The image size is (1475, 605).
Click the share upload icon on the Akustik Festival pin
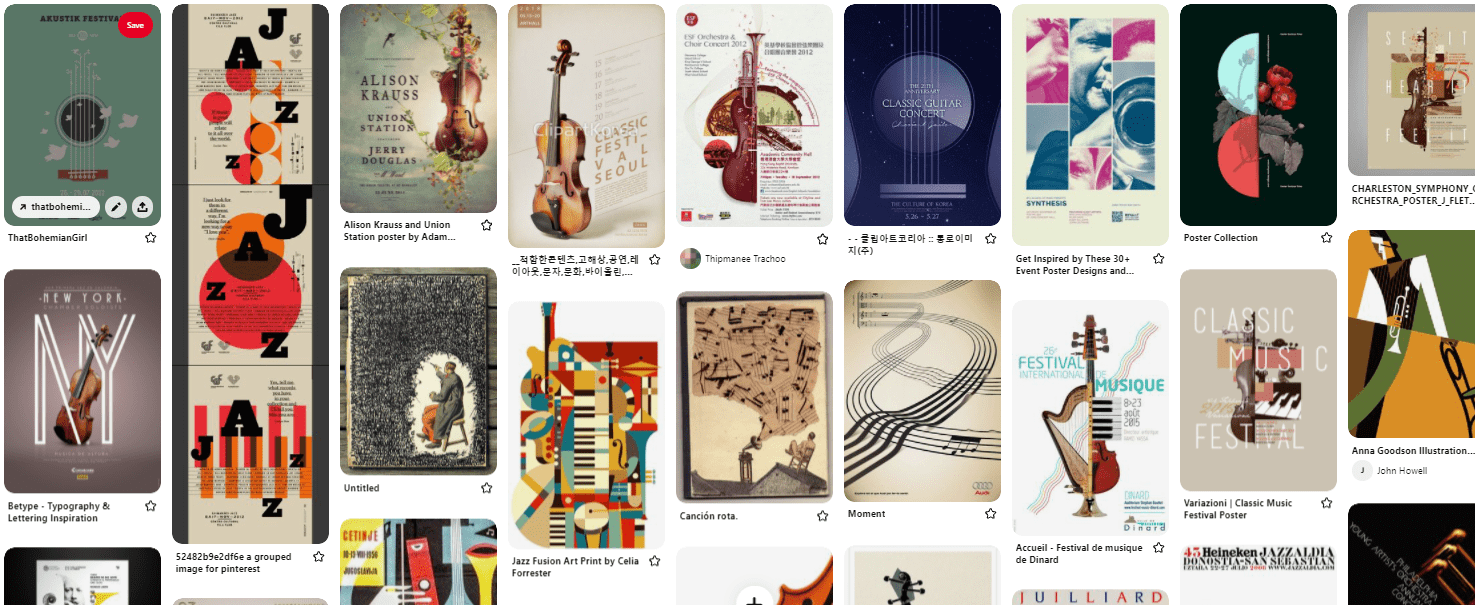(142, 207)
